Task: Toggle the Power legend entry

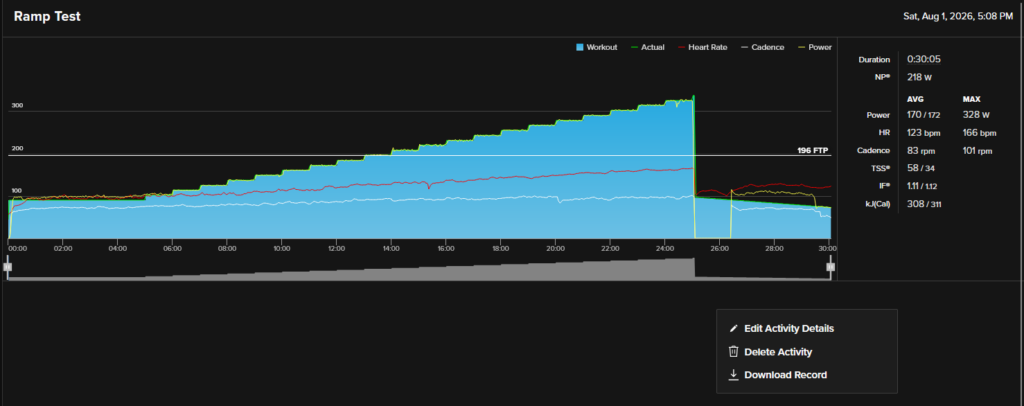Action: click(x=814, y=47)
